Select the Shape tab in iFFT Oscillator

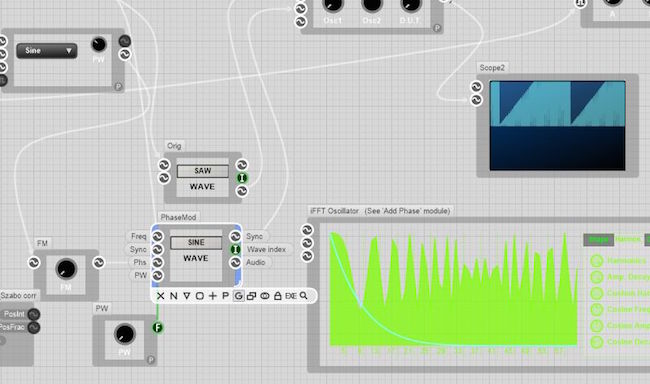598,239
